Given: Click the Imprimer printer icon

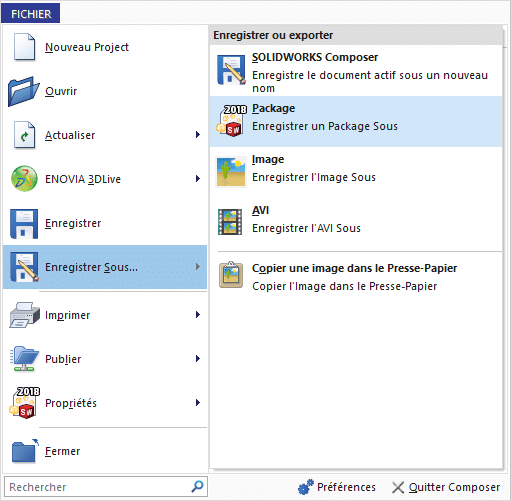Looking at the screenshot, I should [x=24, y=315].
